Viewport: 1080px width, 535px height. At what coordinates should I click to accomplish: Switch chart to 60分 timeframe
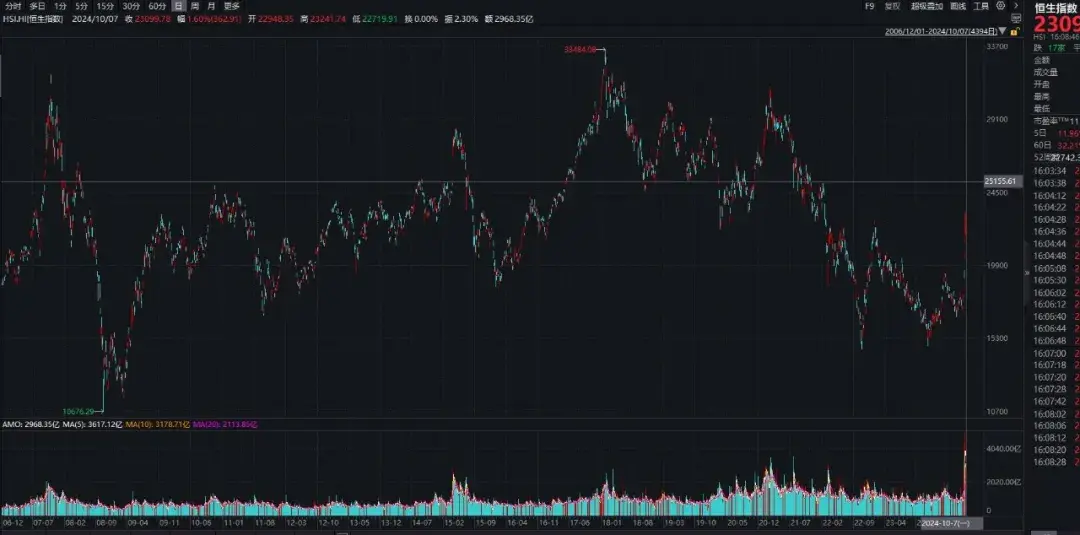point(157,6)
